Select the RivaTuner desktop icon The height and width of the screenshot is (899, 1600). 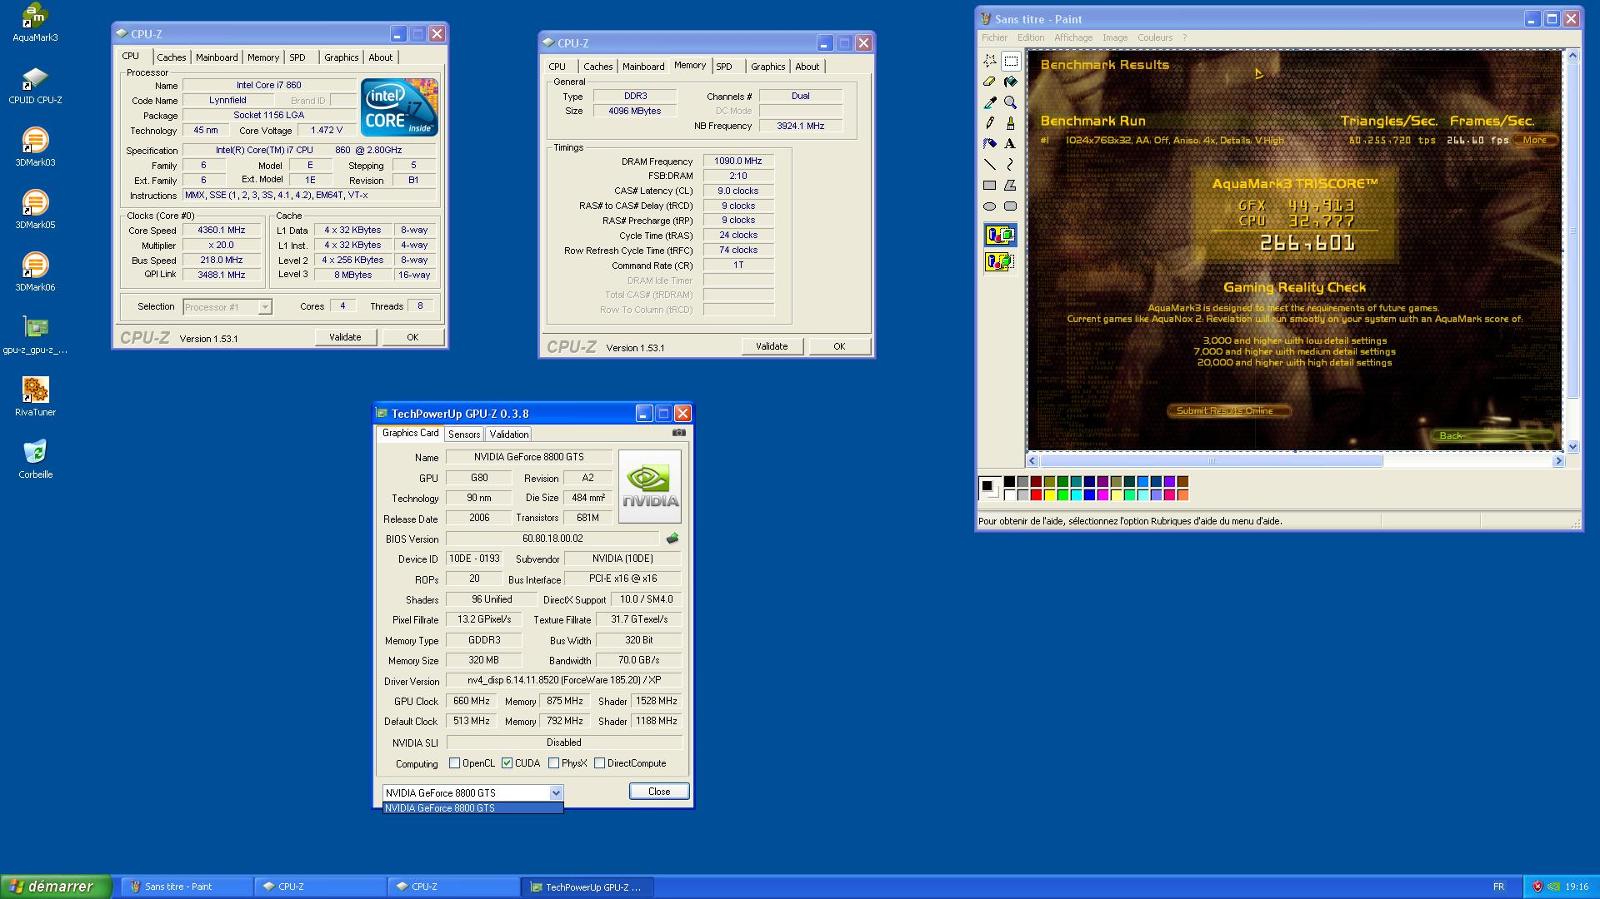(35, 396)
